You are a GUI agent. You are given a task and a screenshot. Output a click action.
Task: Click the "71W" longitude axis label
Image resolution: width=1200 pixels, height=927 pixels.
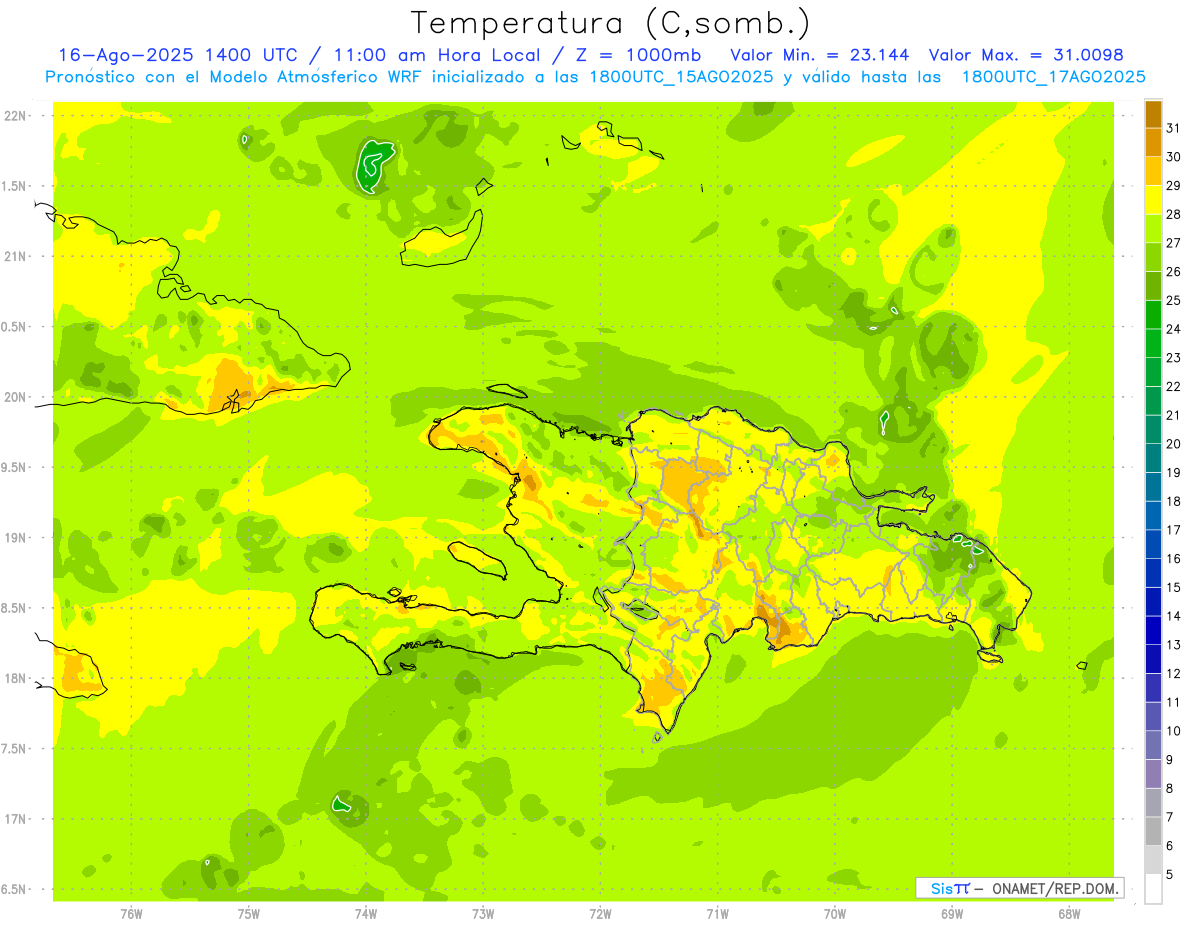point(717,914)
